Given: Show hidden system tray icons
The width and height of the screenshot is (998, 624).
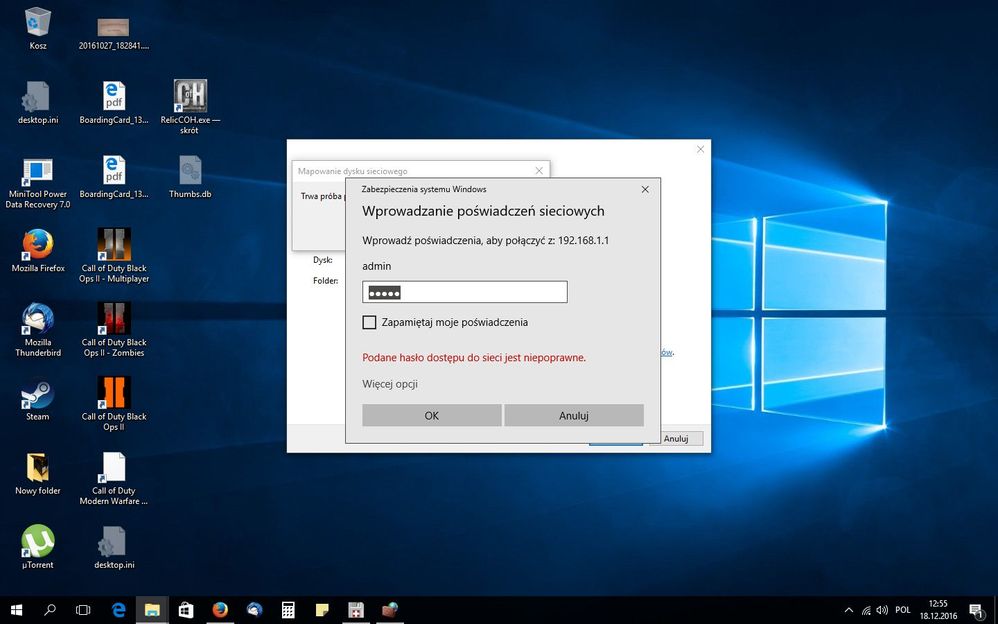Looking at the screenshot, I should coord(849,609).
